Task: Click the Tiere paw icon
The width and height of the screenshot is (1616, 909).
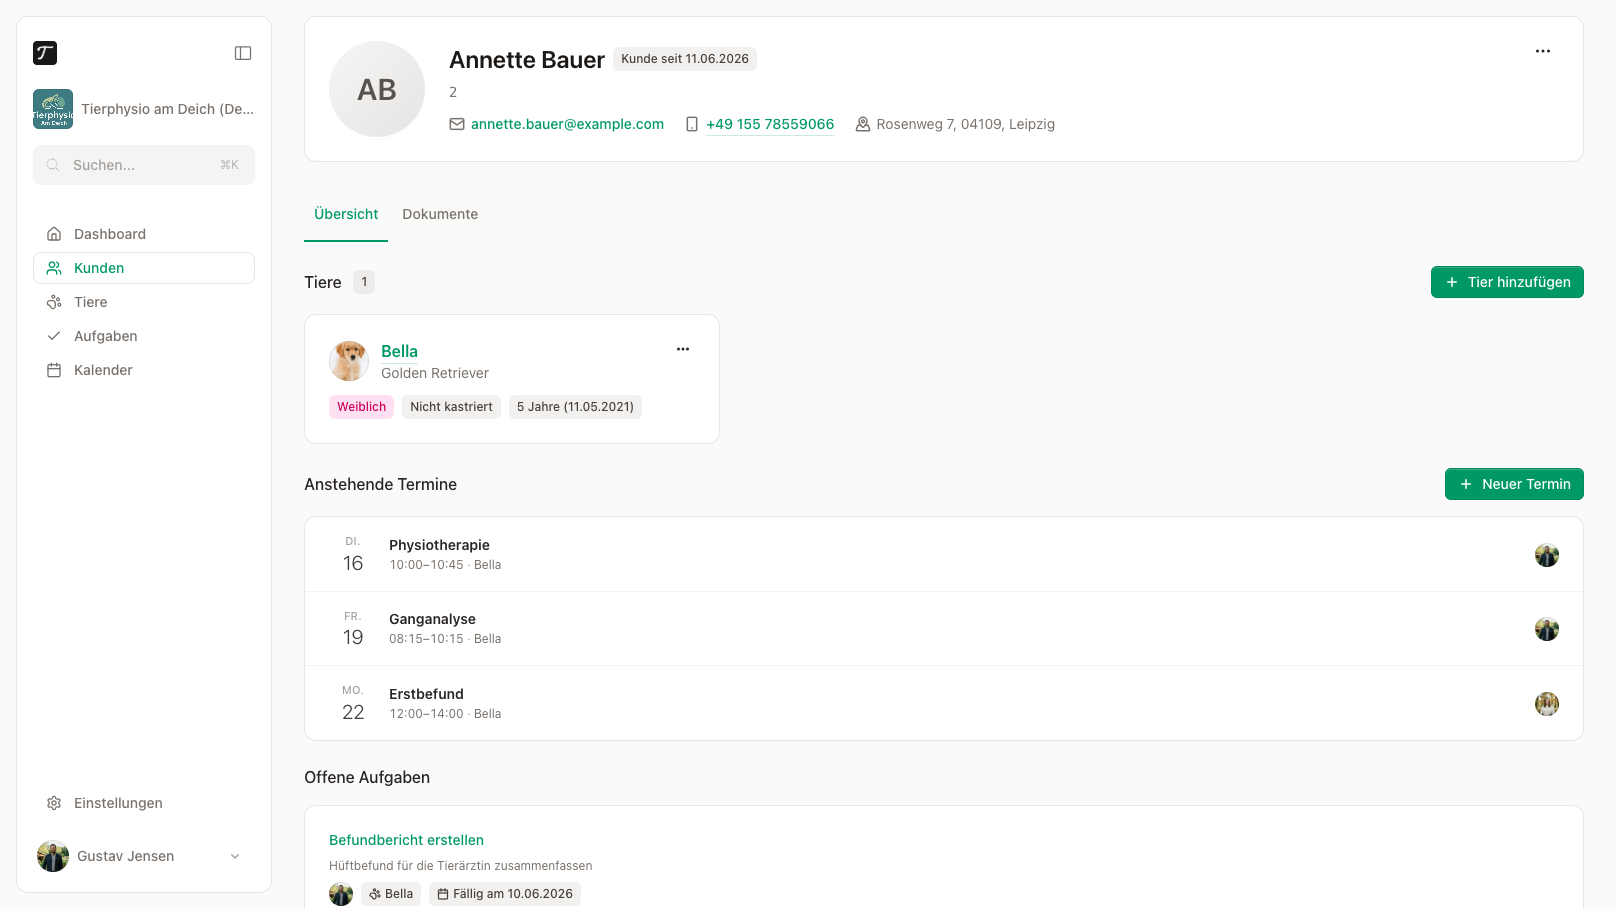Action: point(54,302)
